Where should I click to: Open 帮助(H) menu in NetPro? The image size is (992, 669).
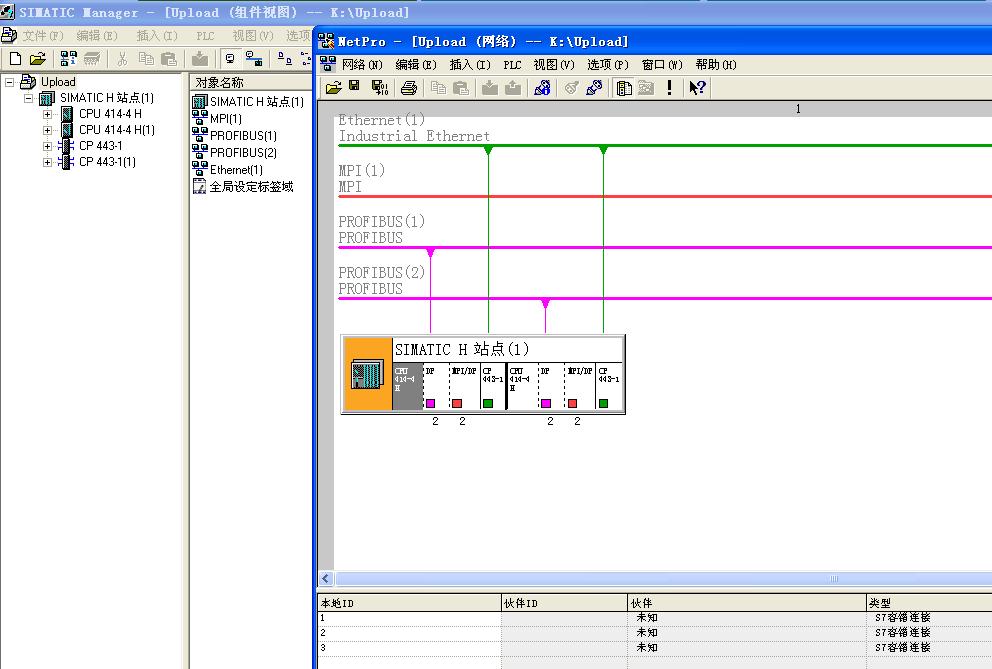[x=716, y=65]
